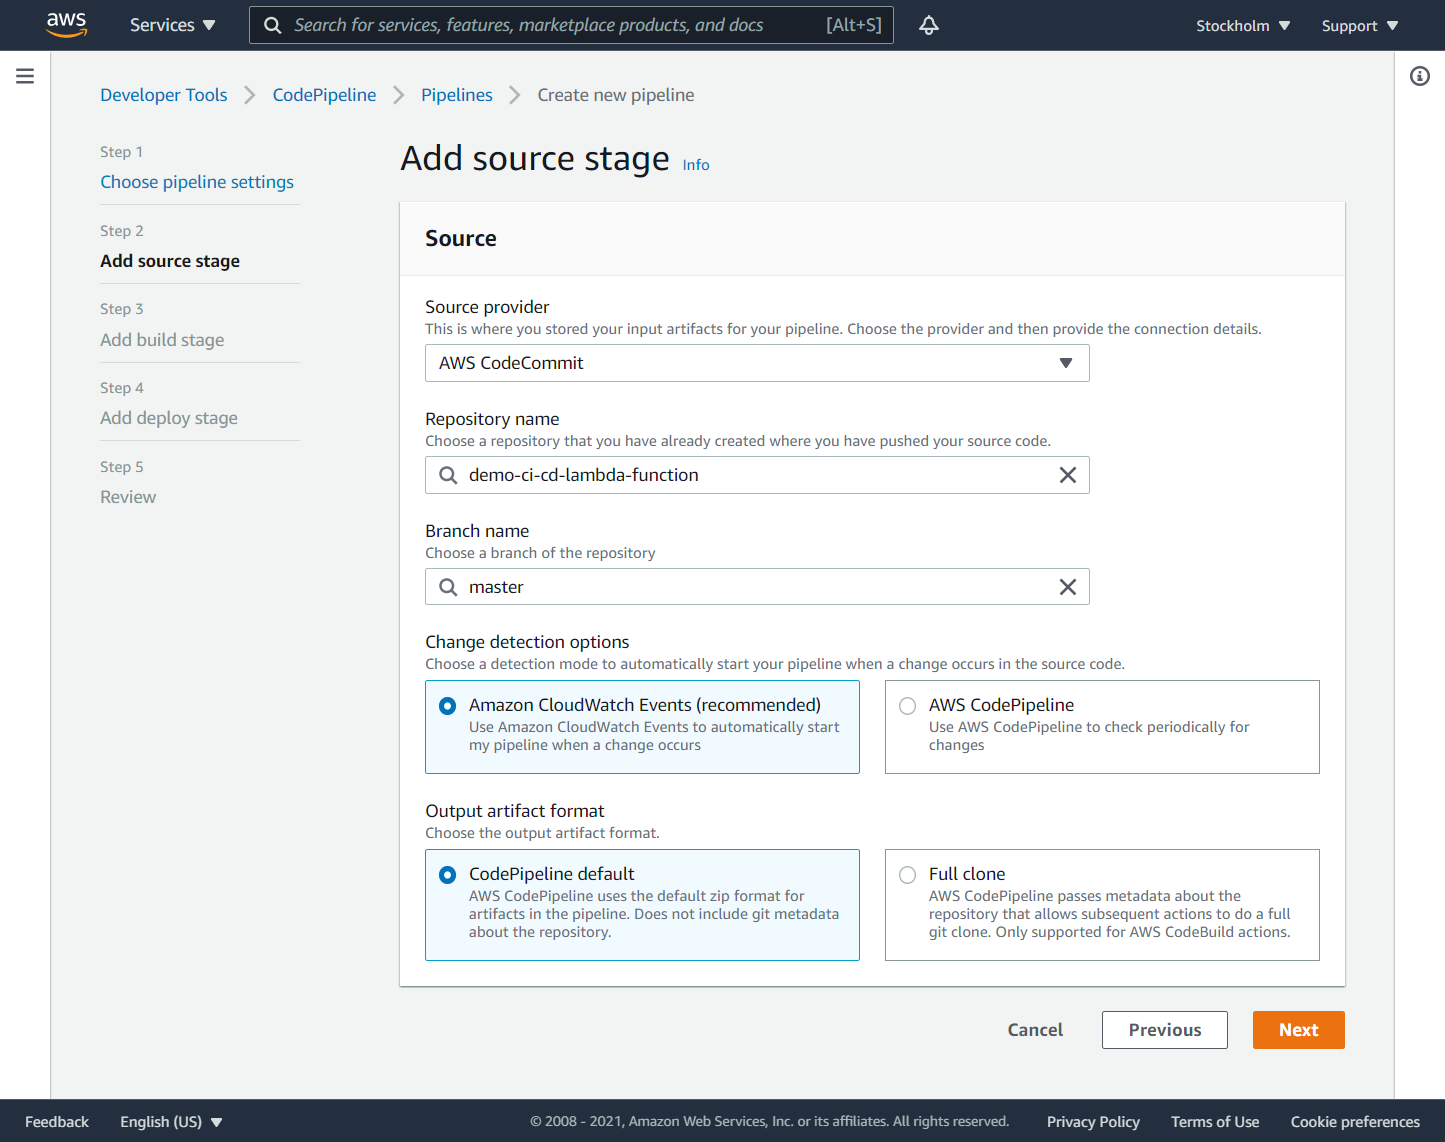Click the magnifier icon in Repository name field
1445x1142 pixels.
pyautogui.click(x=448, y=475)
